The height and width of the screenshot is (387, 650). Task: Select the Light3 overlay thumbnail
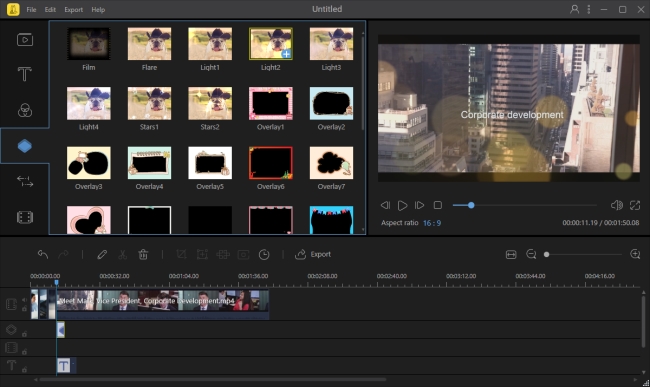331,44
